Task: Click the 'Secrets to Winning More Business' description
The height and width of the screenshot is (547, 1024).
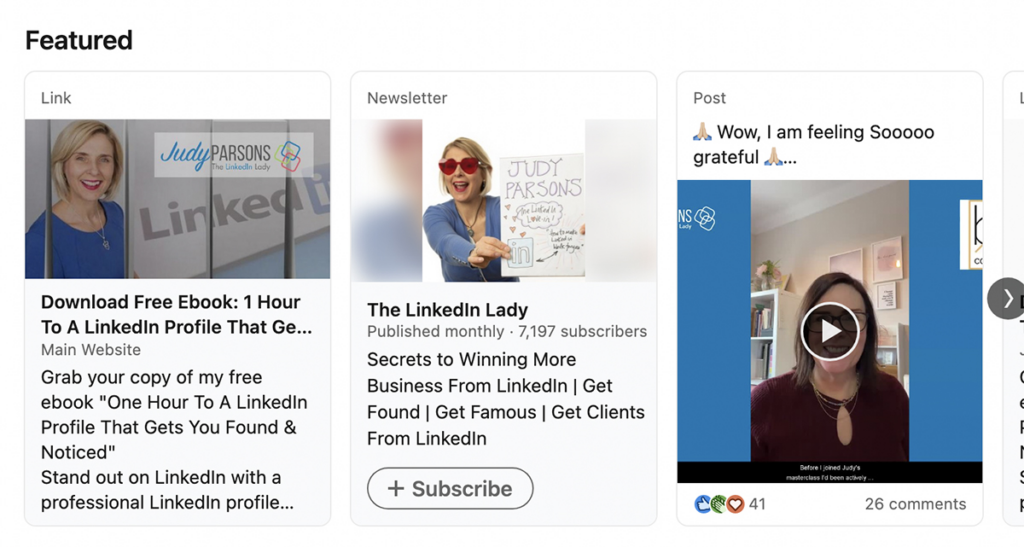Action: (505, 399)
